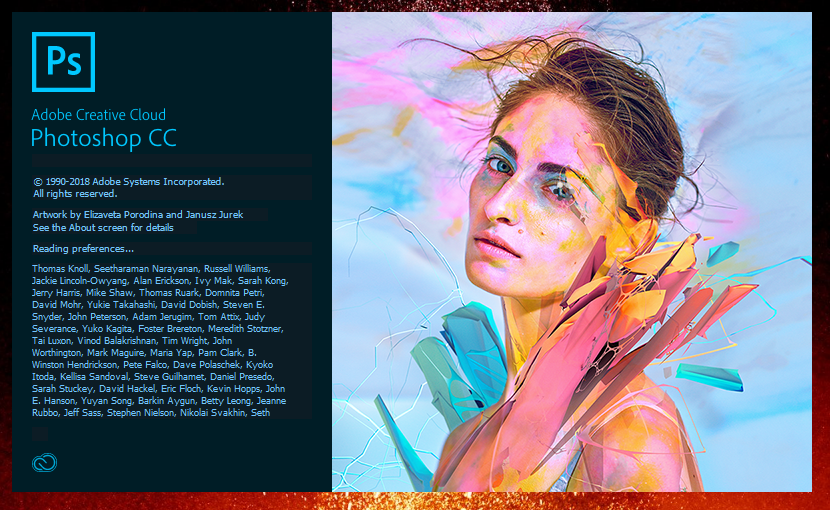The image size is (830, 510).
Task: Click the Creative Cloud logo icon
Action: (x=44, y=463)
